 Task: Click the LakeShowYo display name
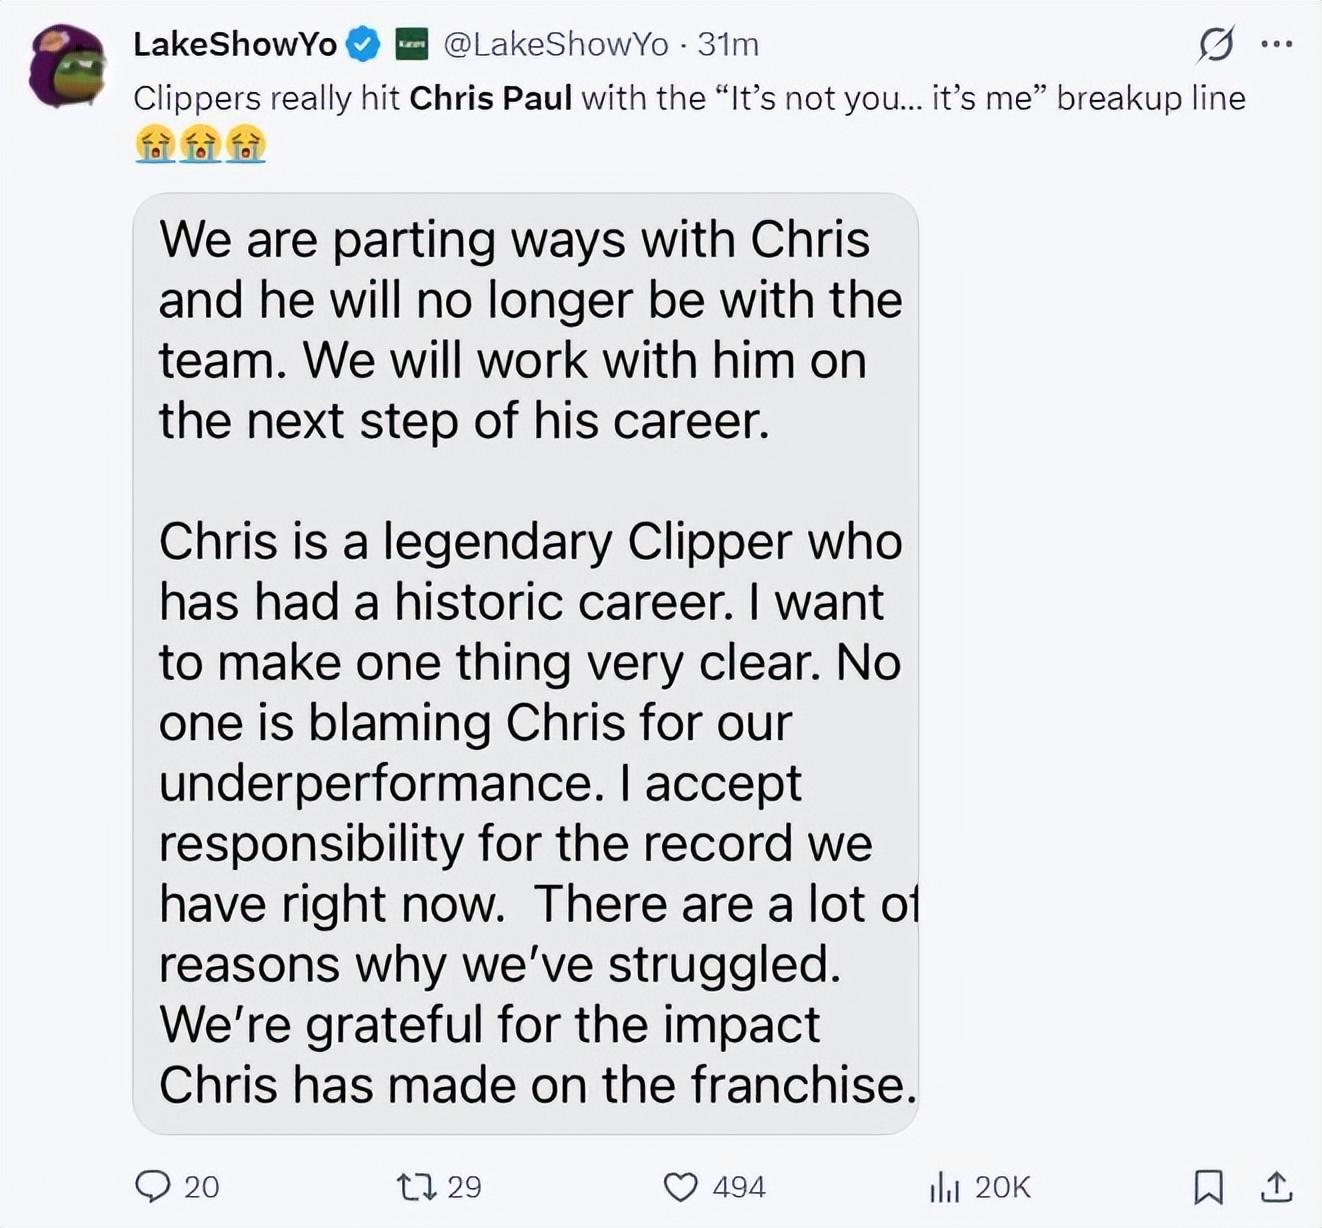pyautogui.click(x=235, y=44)
